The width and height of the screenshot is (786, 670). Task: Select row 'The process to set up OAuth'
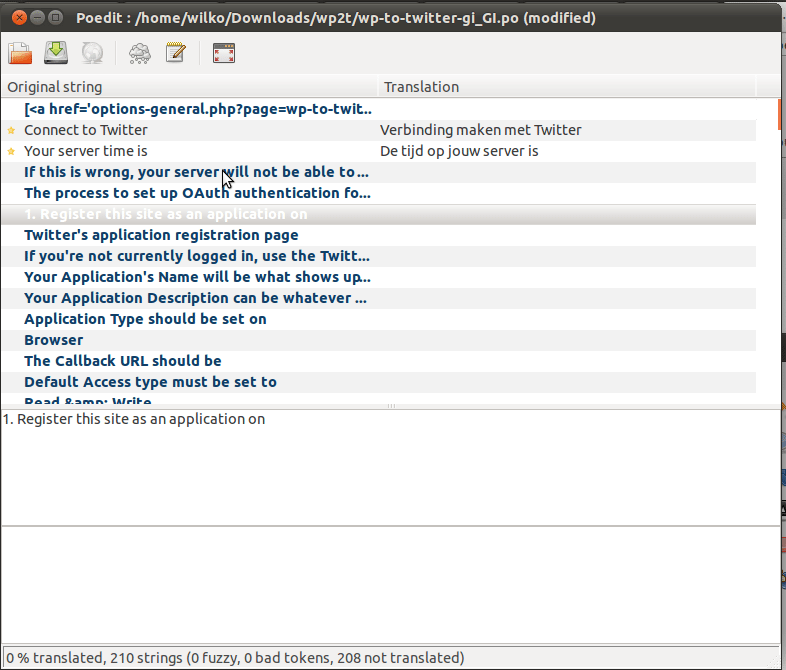point(378,193)
